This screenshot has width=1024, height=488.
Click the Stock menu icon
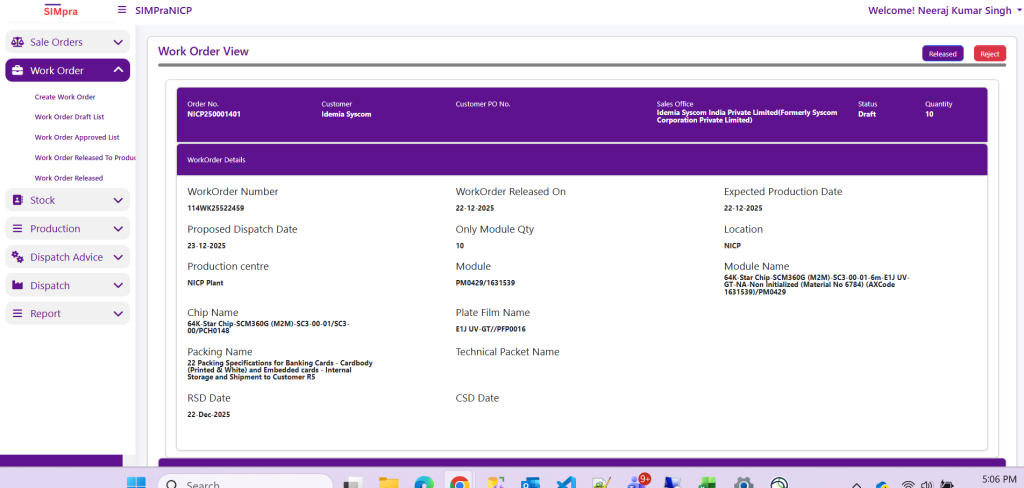pyautogui.click(x=18, y=200)
